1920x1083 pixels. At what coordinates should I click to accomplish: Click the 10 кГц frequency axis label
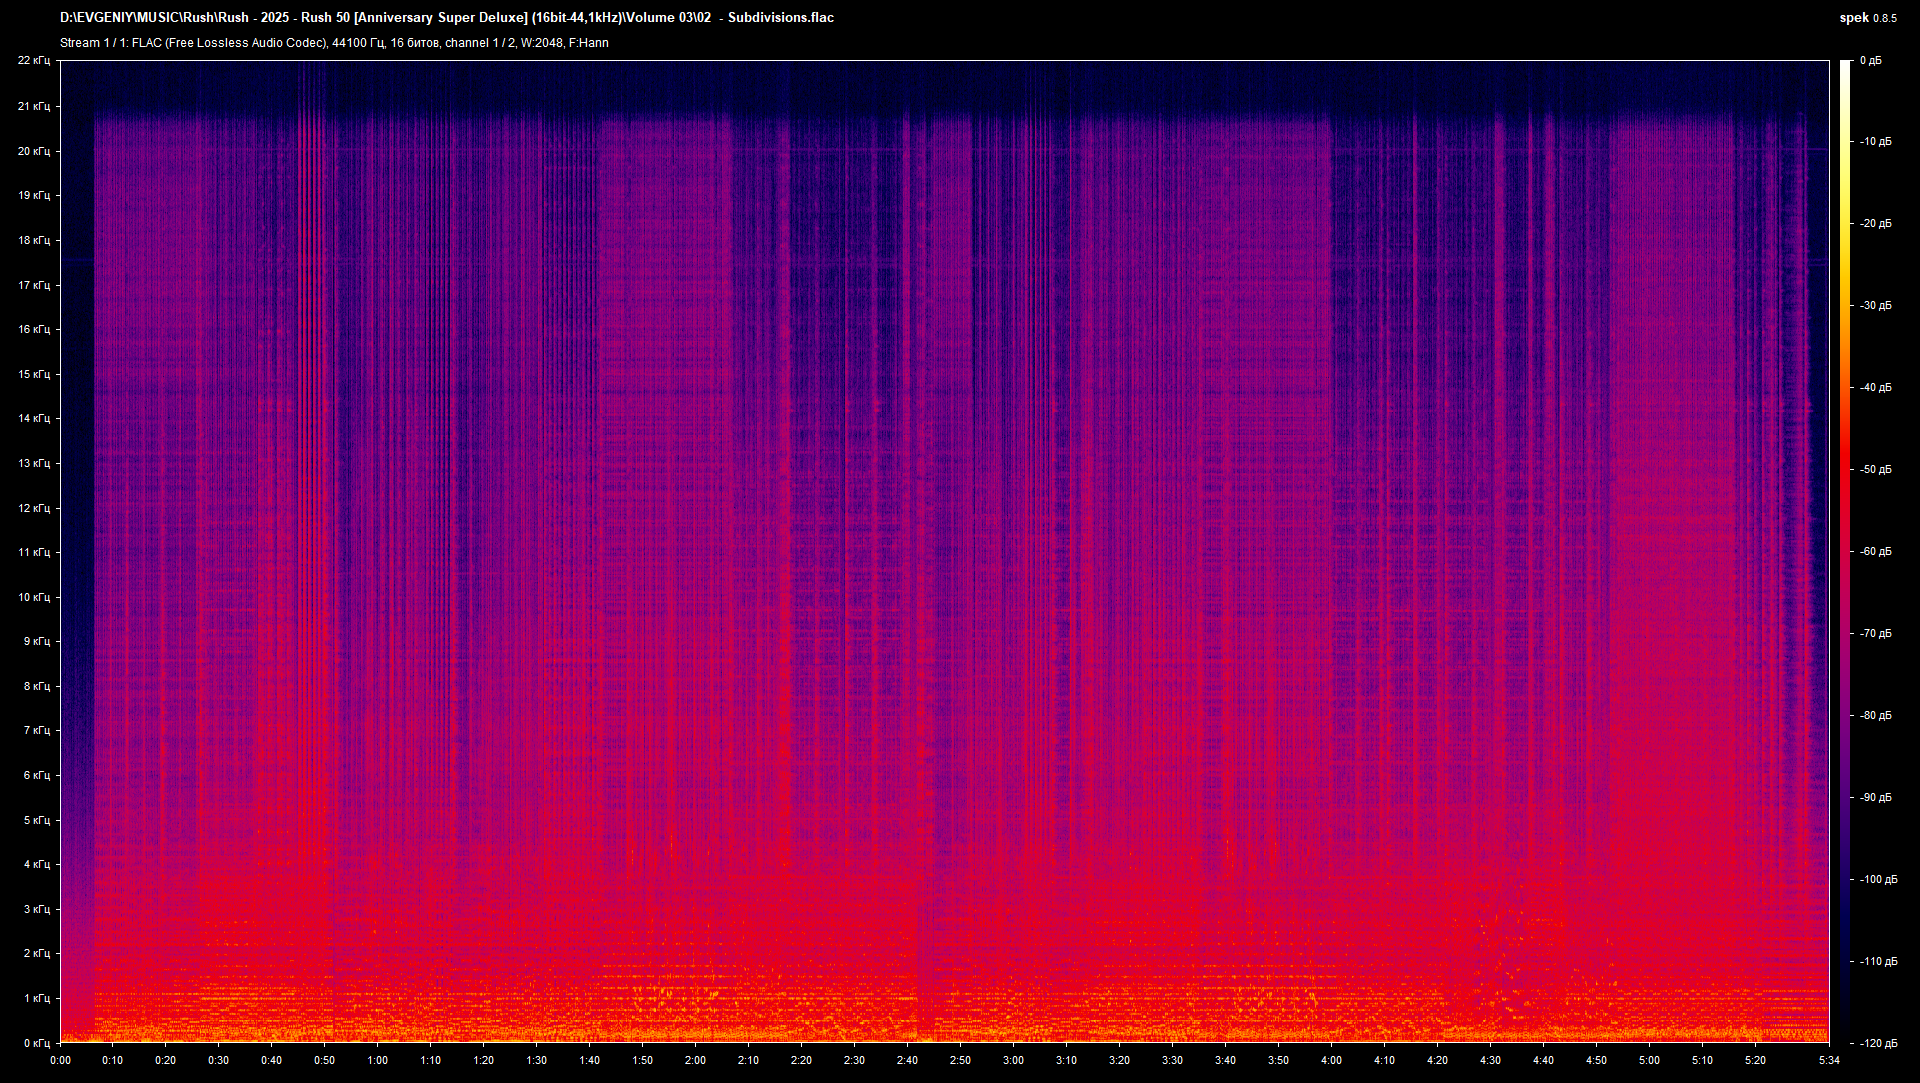33,597
